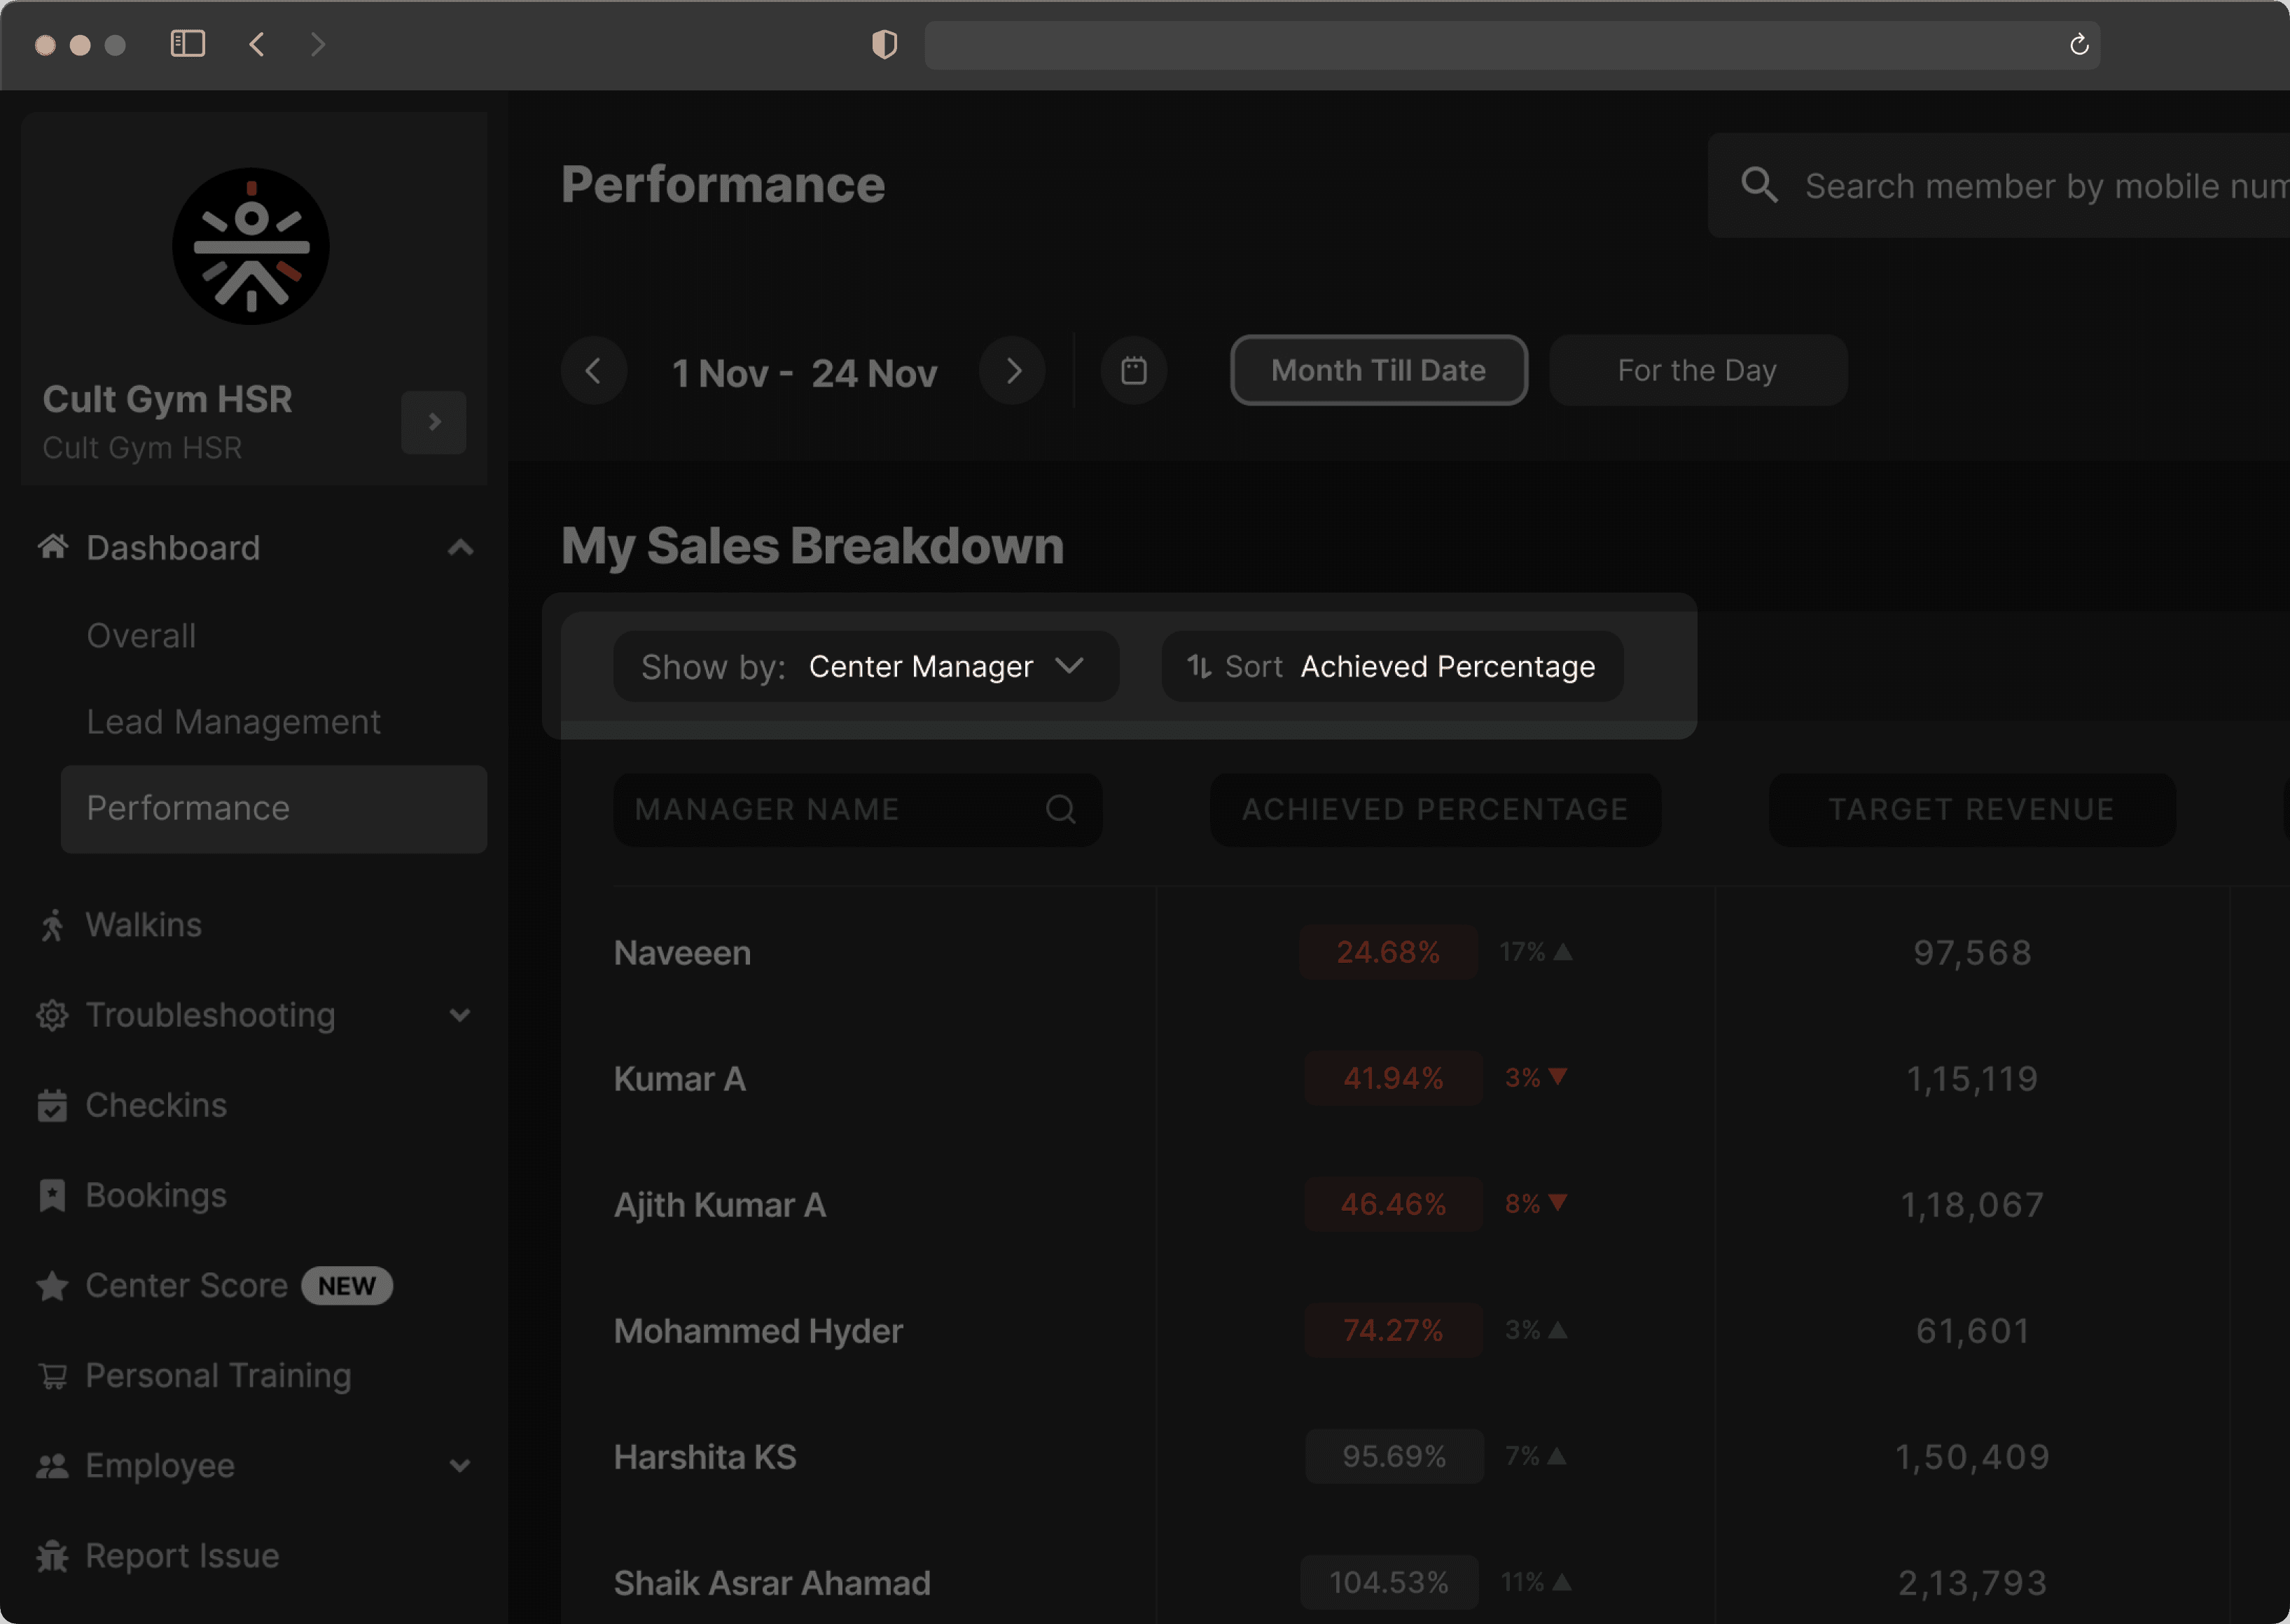Open the Checkins section
2290x1624 pixels.
click(x=156, y=1105)
